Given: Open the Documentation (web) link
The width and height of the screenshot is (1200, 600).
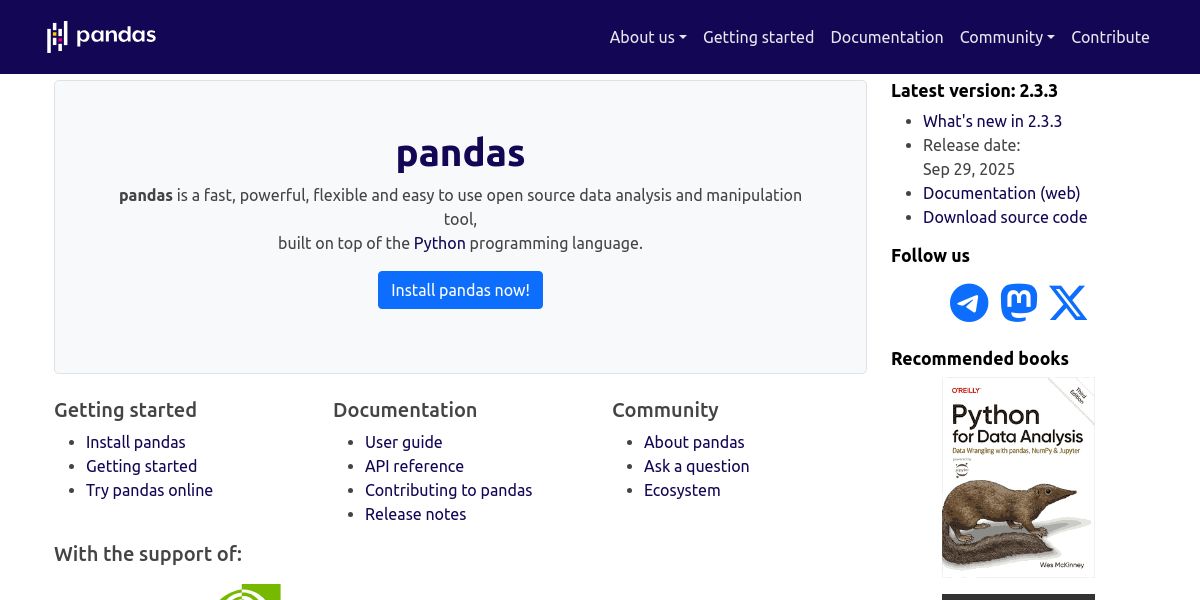Looking at the screenshot, I should point(1001,193).
